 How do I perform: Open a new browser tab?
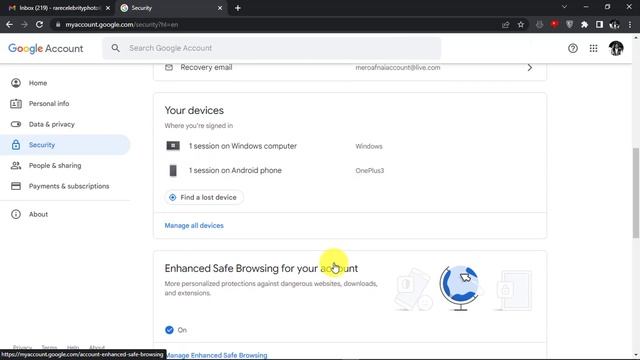(238, 8)
